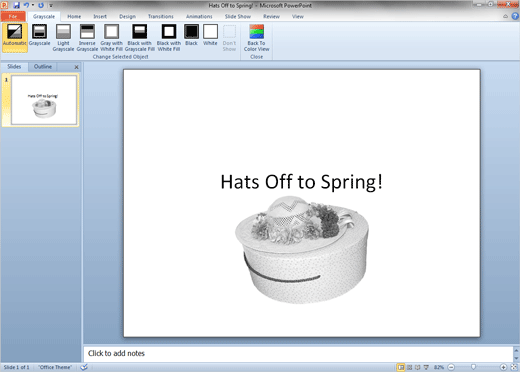Switch to Slide Sorter view

[x=410, y=367]
